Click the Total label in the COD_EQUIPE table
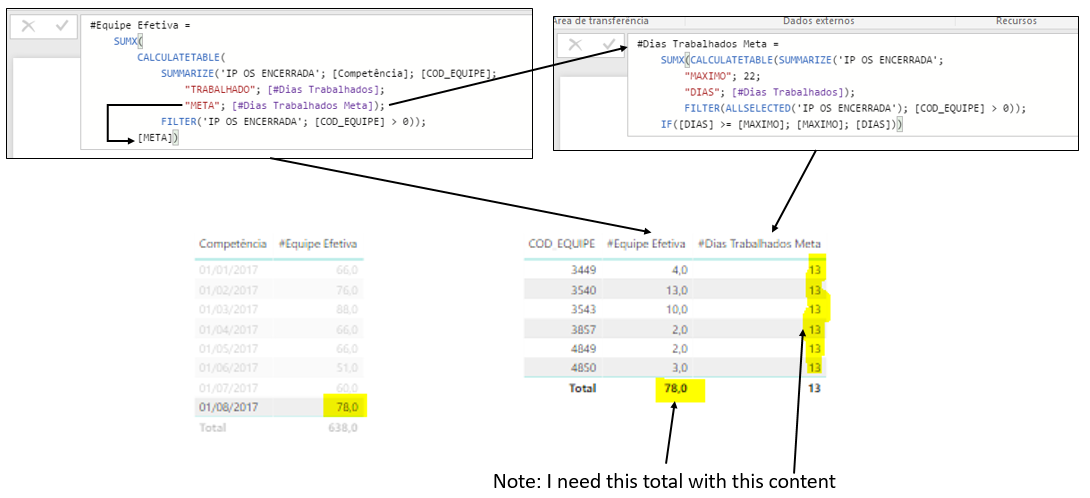 (583, 388)
